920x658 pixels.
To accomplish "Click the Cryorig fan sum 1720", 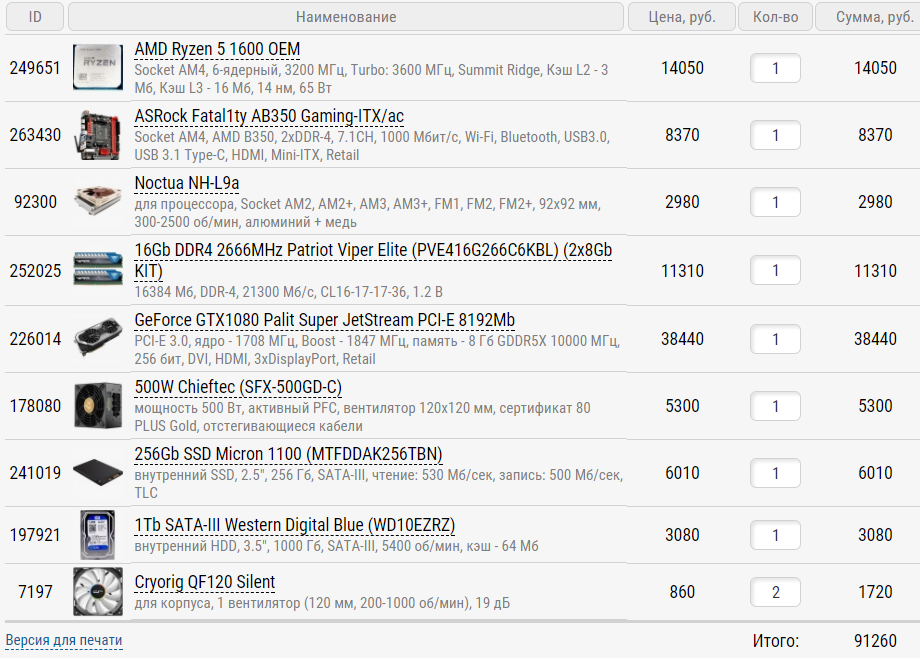I will pyautogui.click(x=875, y=592).
